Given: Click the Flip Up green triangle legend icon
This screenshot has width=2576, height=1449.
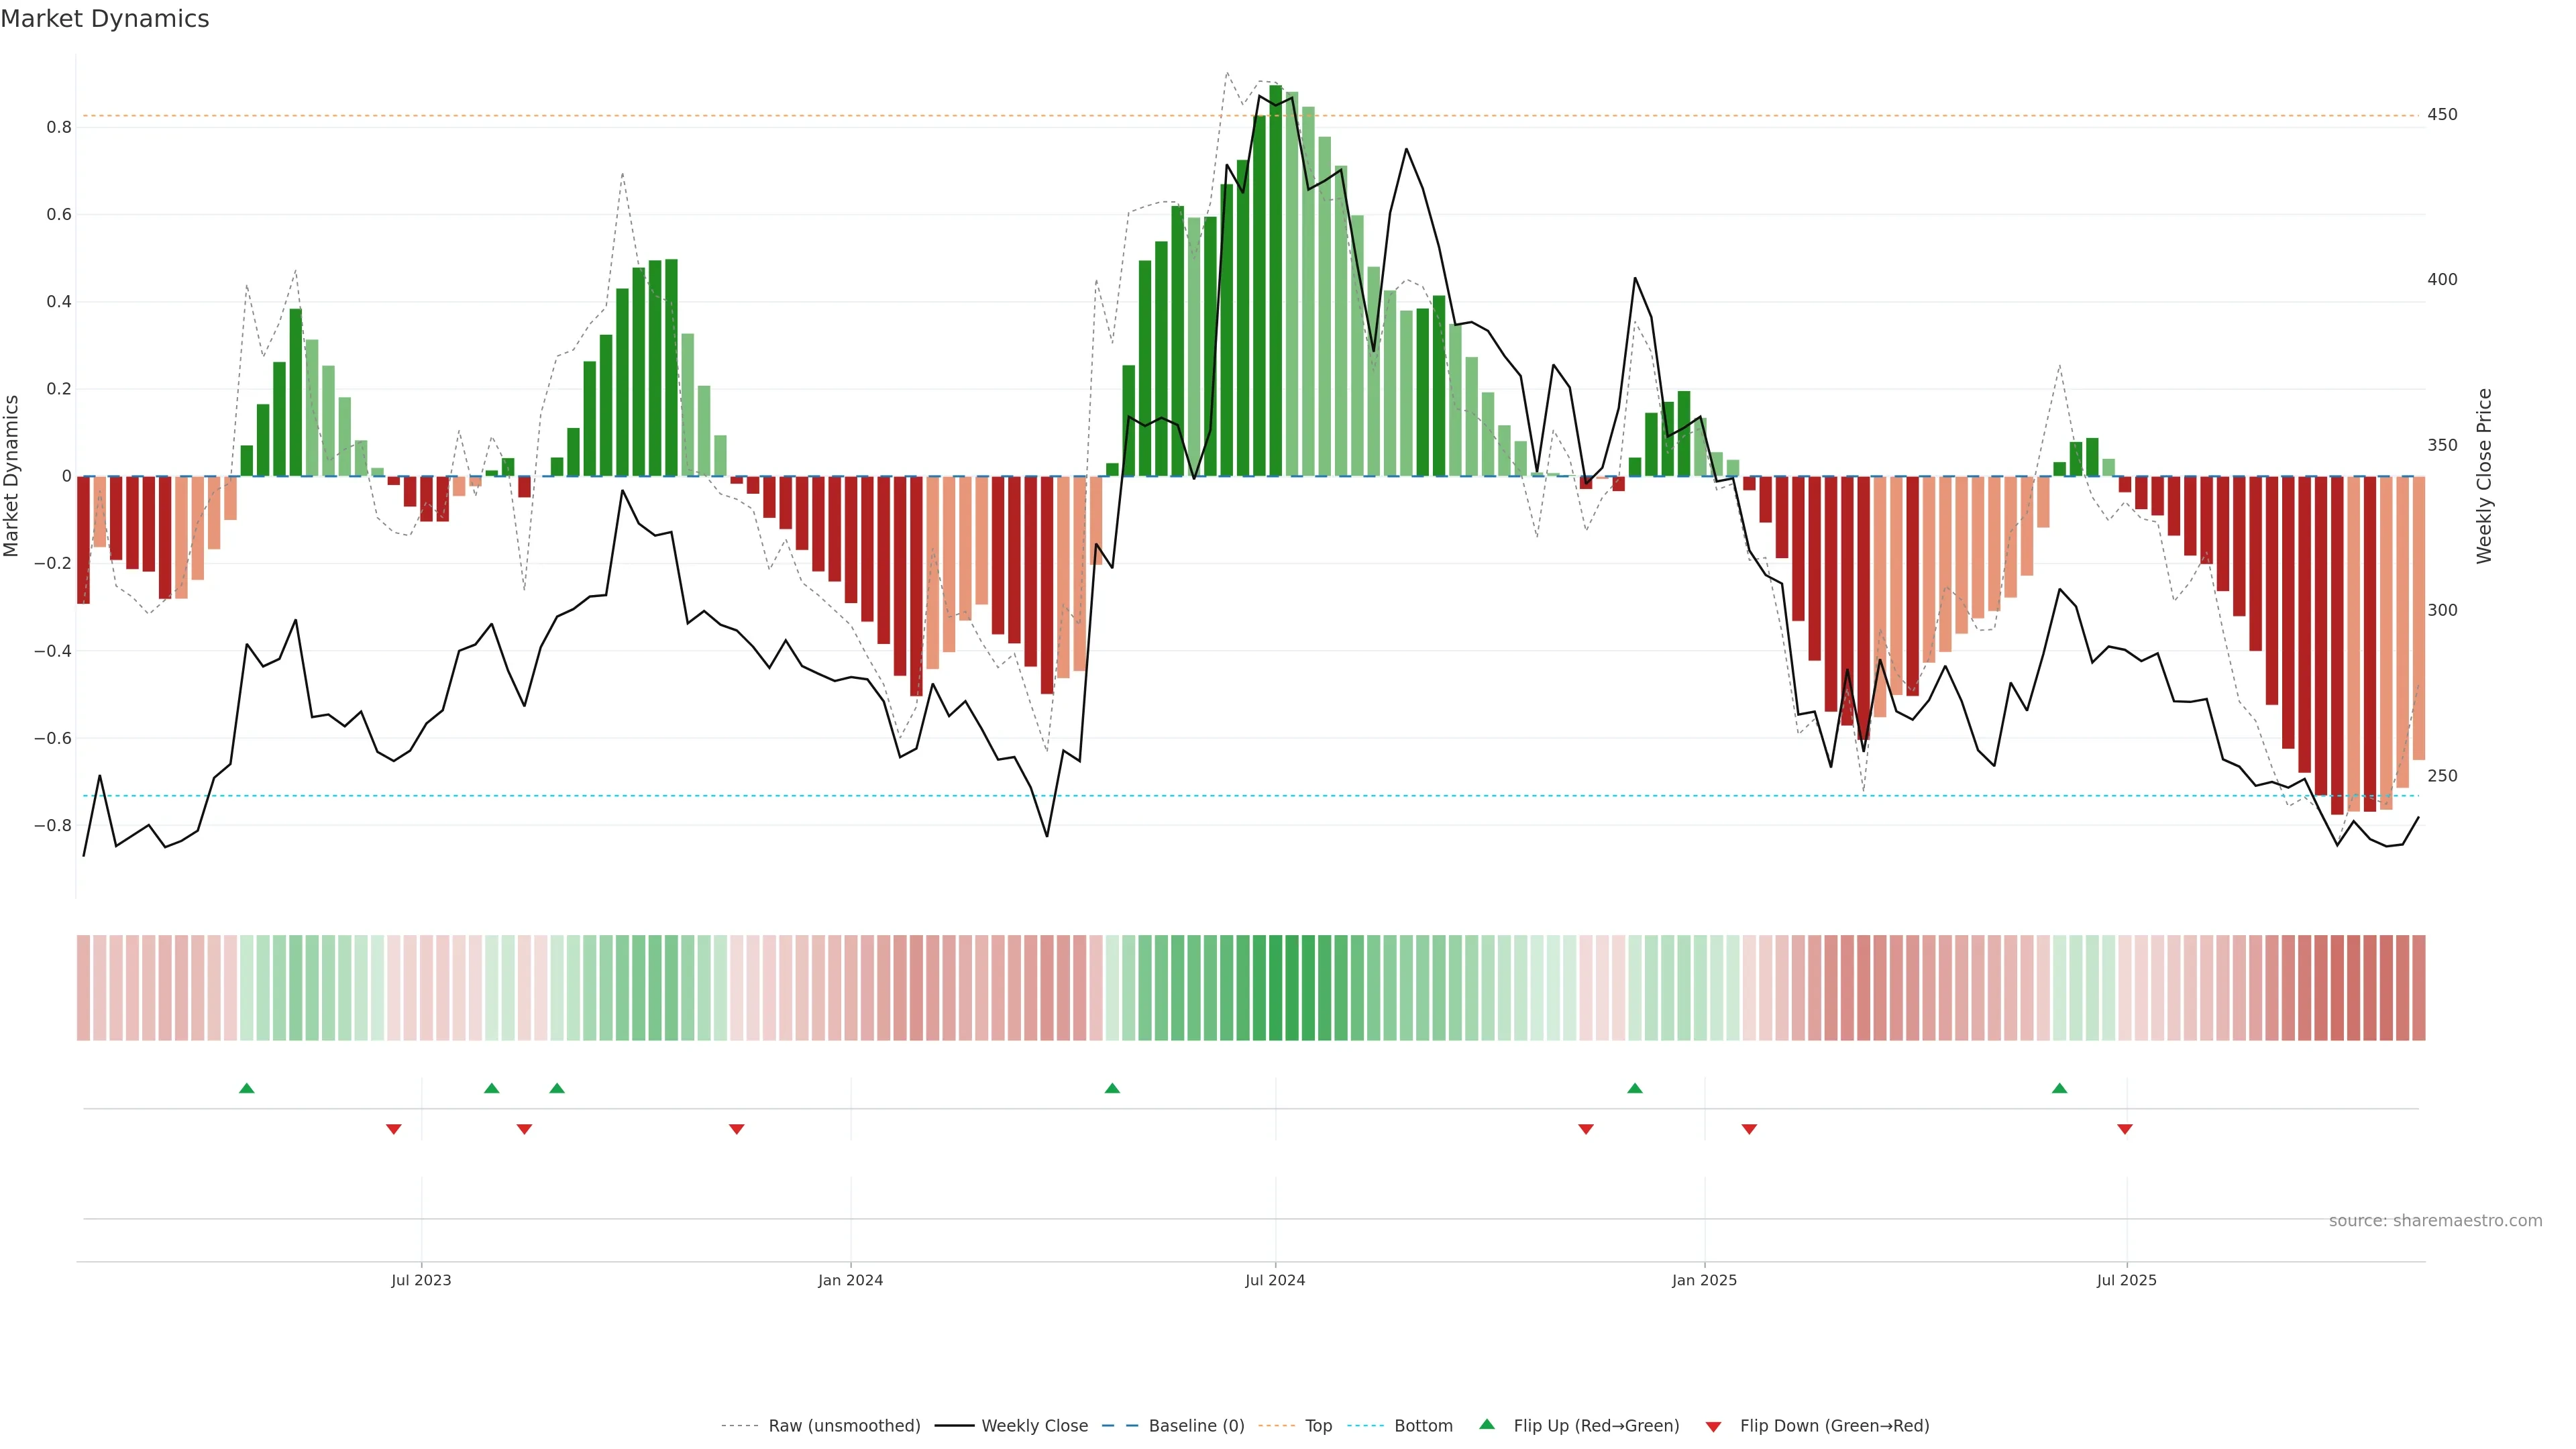Looking at the screenshot, I should pos(1487,1424).
